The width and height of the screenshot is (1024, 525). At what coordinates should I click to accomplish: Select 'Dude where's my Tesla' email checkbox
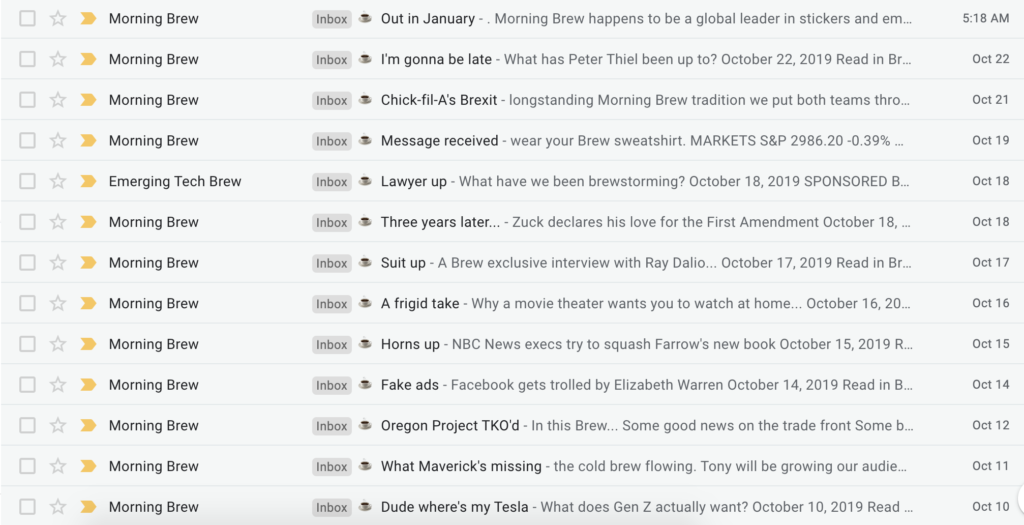click(x=27, y=507)
